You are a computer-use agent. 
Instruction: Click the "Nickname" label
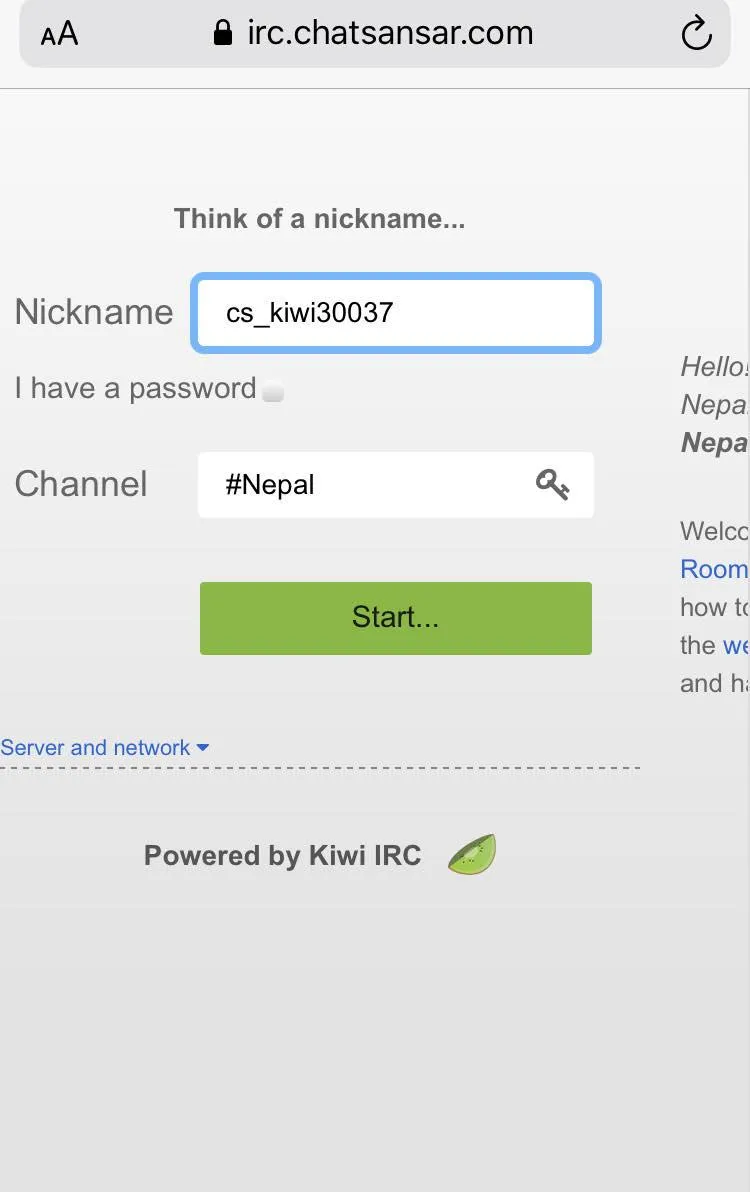94,312
